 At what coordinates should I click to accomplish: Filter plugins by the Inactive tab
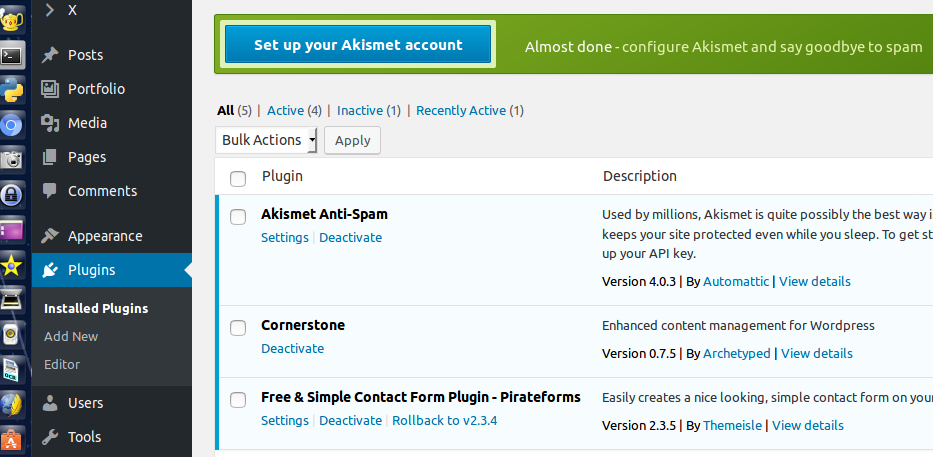coord(359,110)
